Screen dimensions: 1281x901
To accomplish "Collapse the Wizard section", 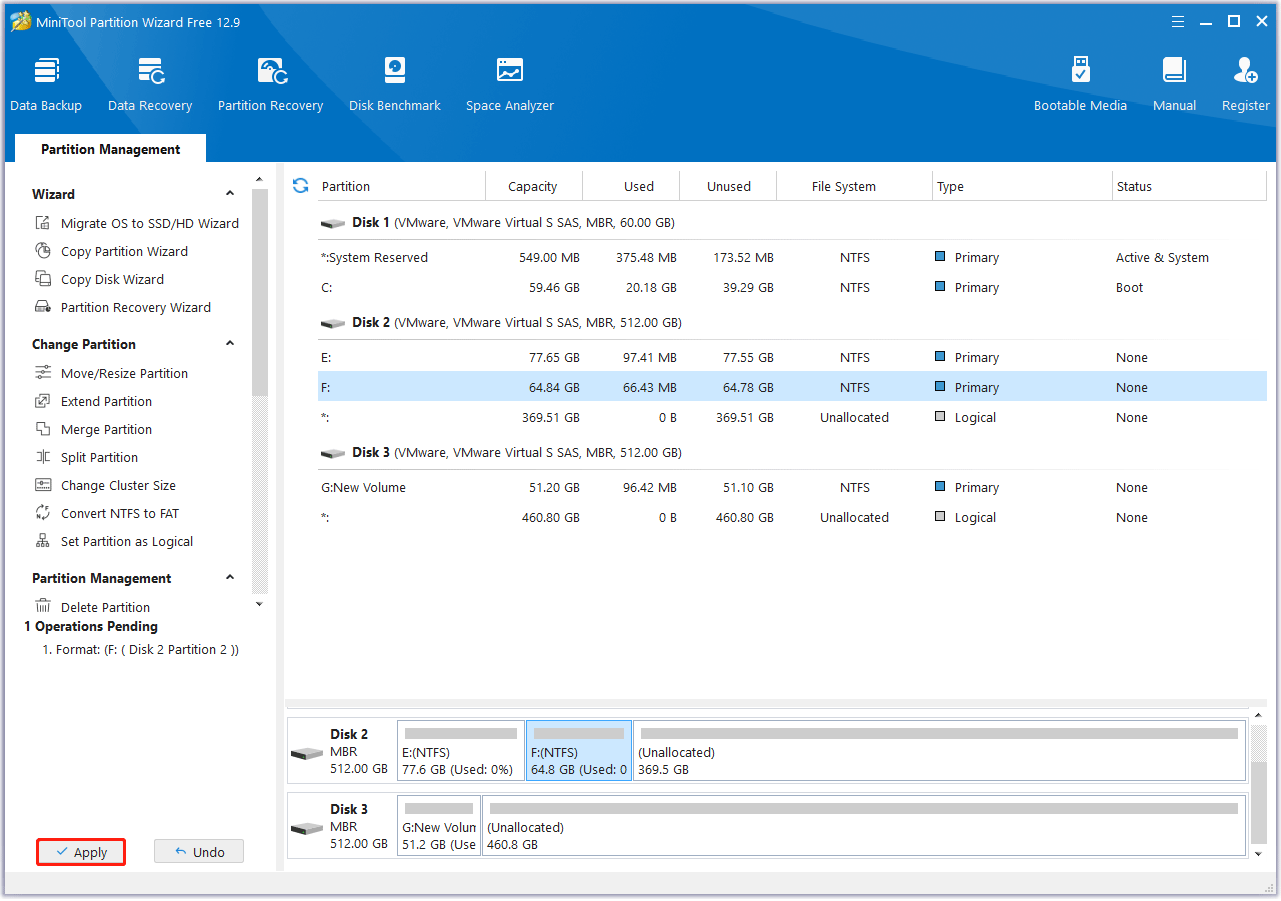I will pos(230,194).
